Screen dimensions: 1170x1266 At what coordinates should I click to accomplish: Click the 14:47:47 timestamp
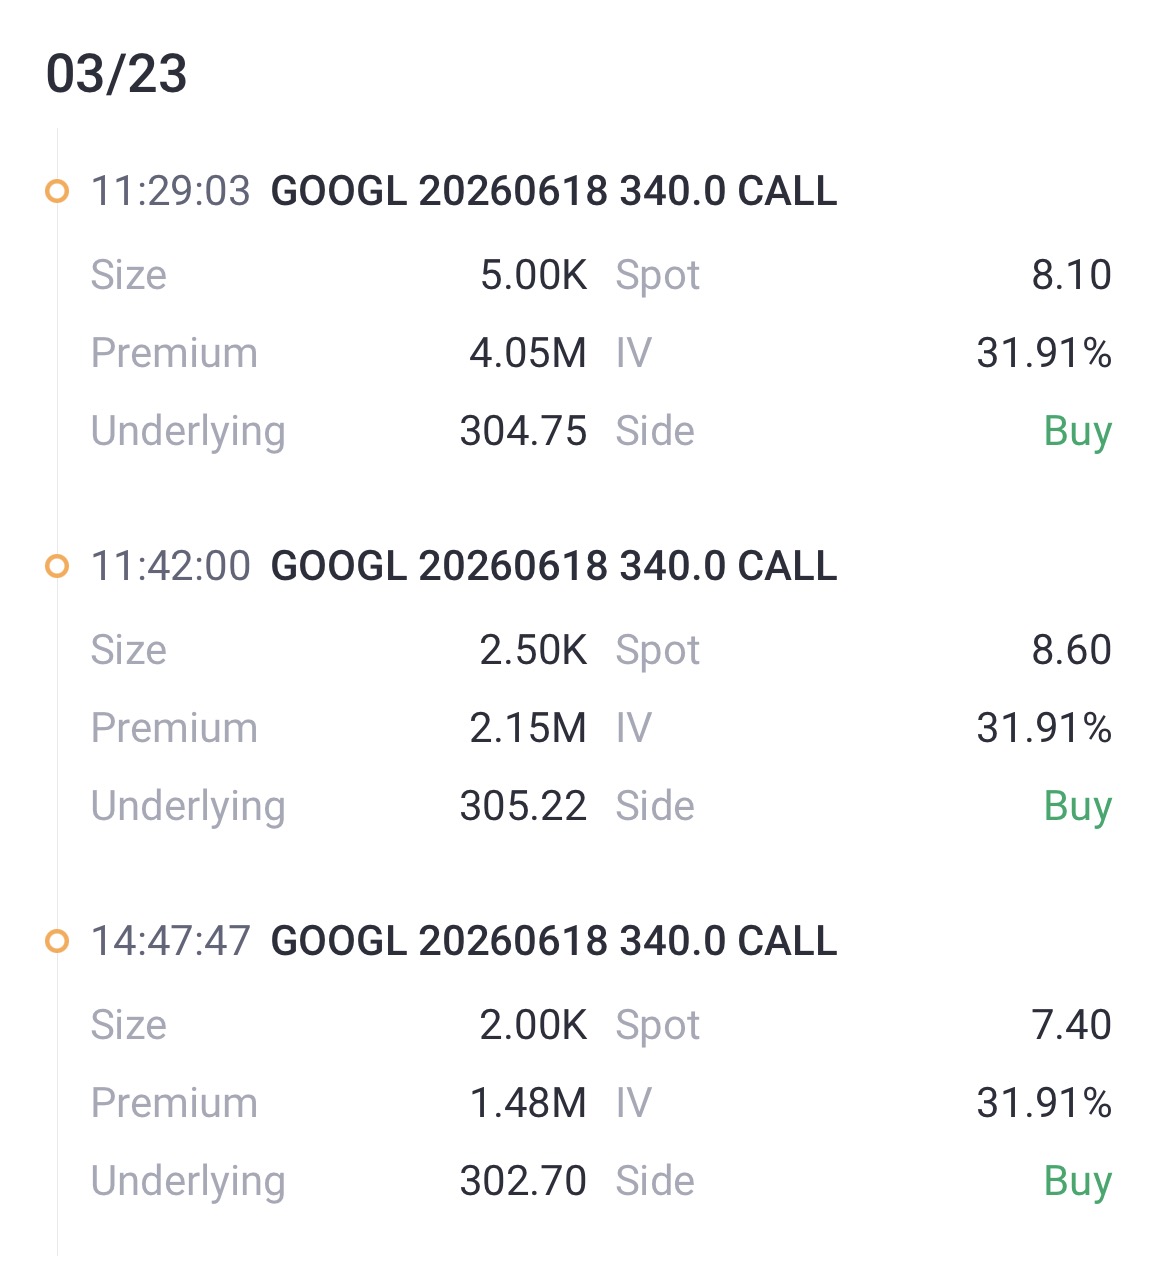[x=170, y=941]
